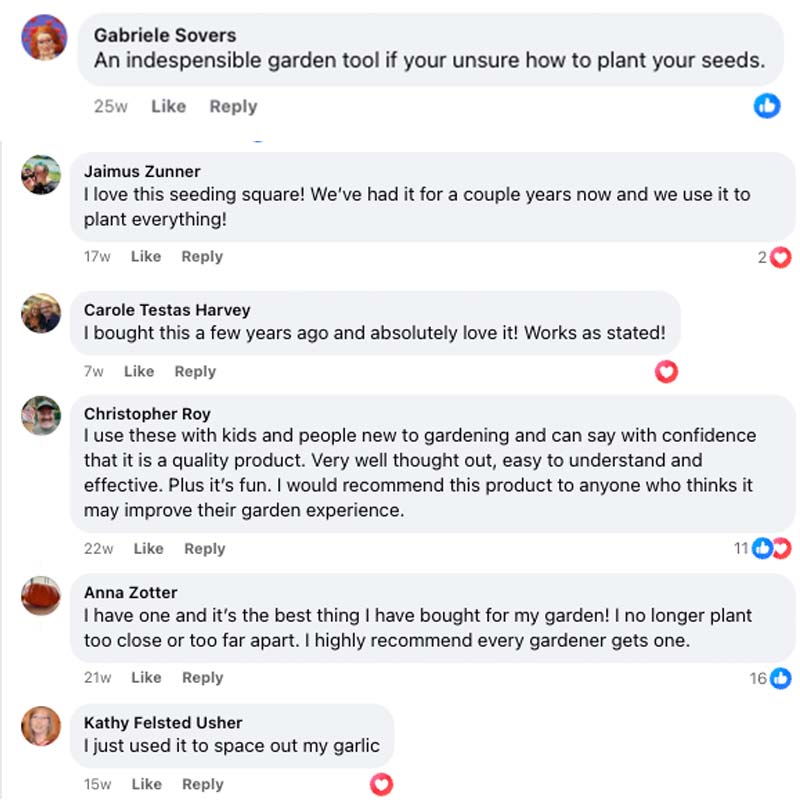Reply to Anna Zotter's comment
The height and width of the screenshot is (800, 800).
[202, 677]
